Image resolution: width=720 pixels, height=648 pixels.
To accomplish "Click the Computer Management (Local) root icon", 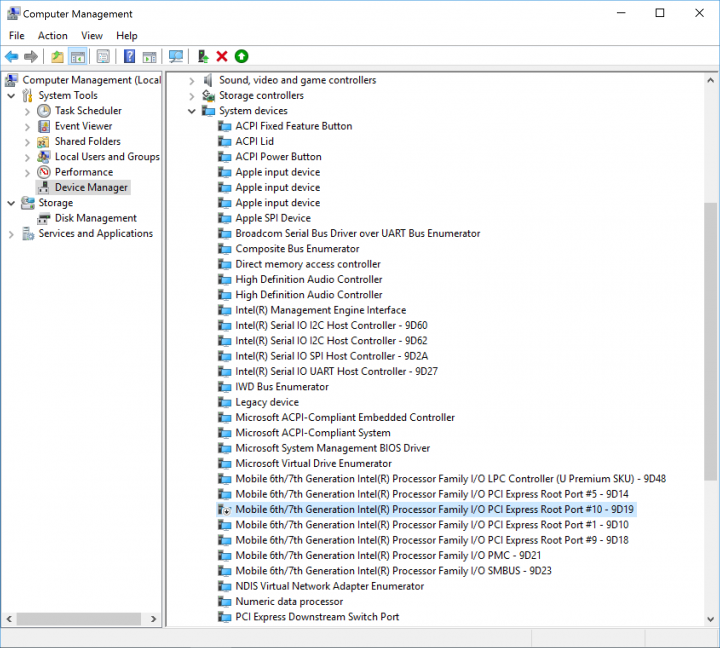I will coord(11,80).
